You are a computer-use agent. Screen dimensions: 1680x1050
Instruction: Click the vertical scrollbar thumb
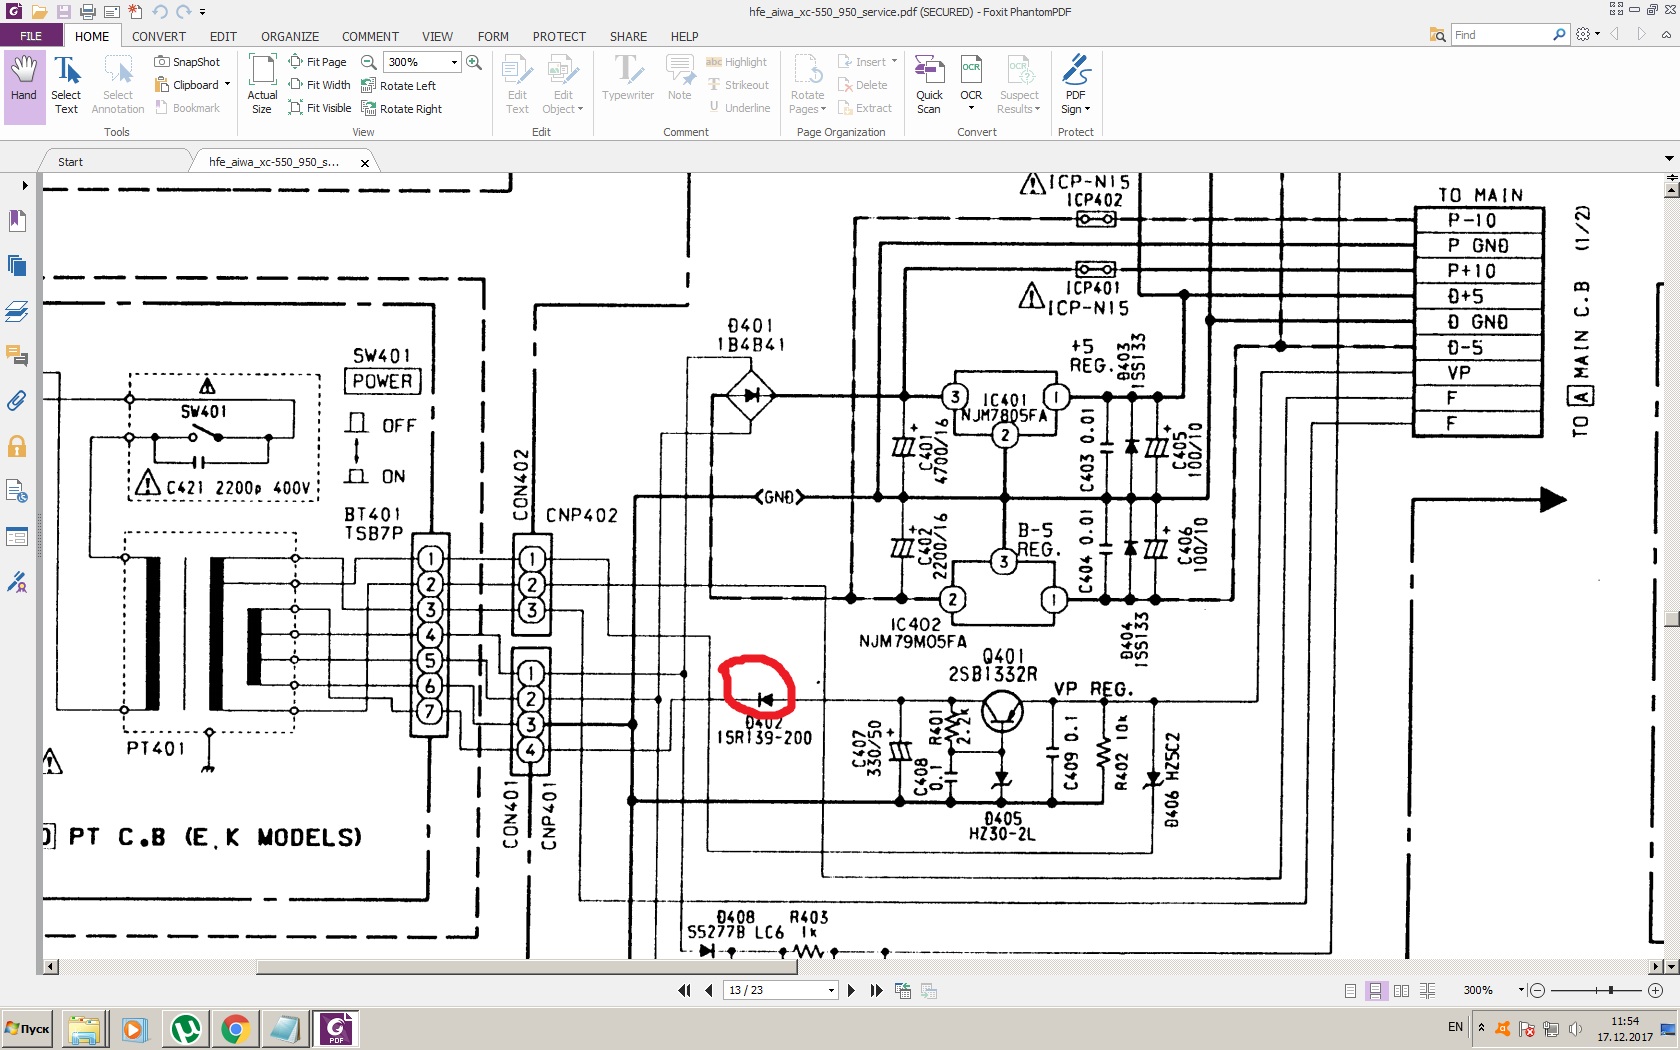coord(1671,619)
